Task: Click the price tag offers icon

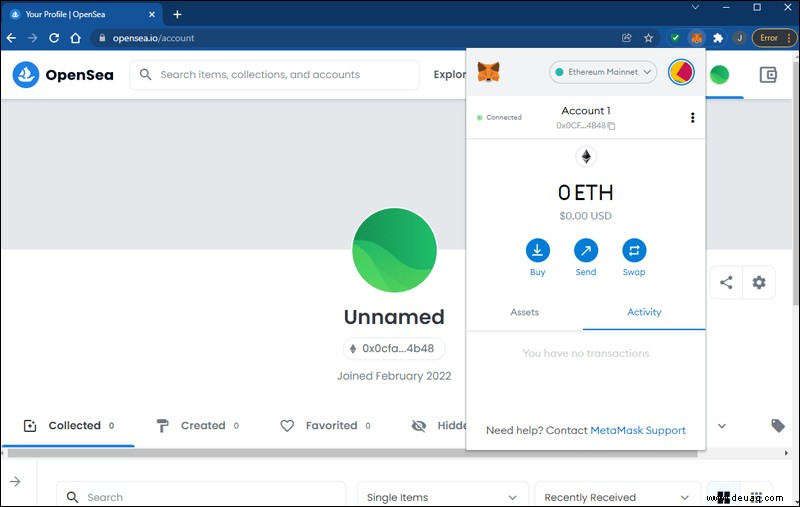Action: click(778, 425)
